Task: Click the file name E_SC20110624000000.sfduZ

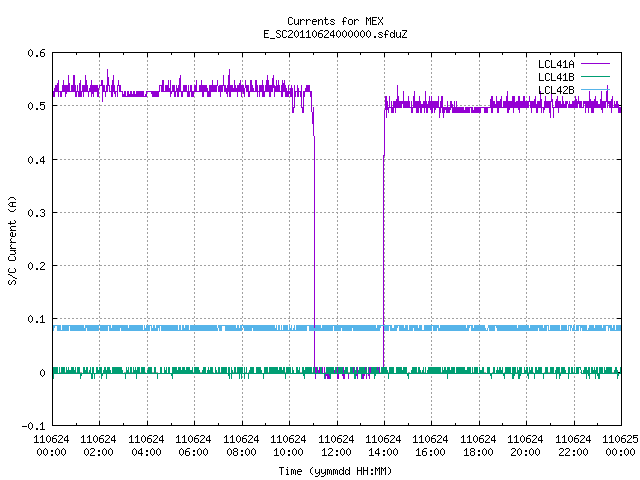Action: [335, 34]
